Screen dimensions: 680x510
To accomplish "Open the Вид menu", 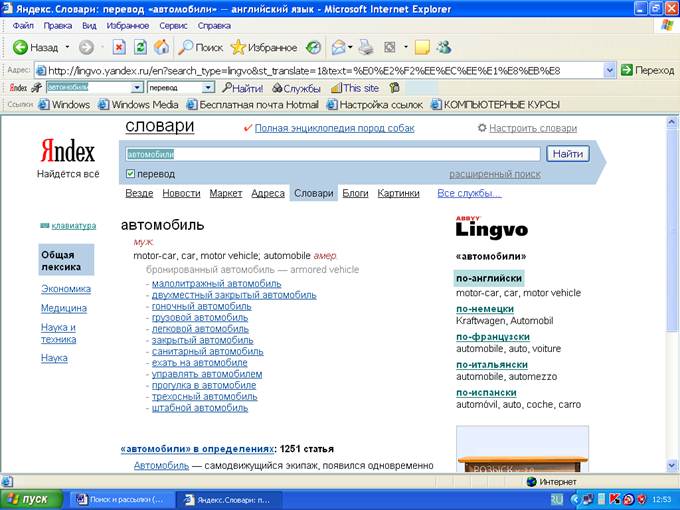I will point(89,26).
